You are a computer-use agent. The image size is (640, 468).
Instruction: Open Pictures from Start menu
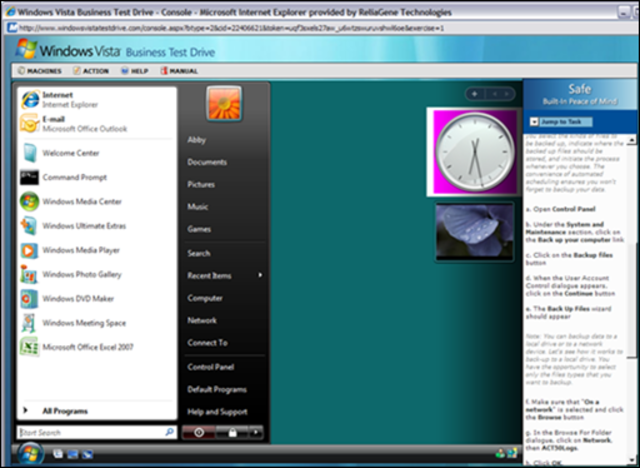(x=201, y=184)
